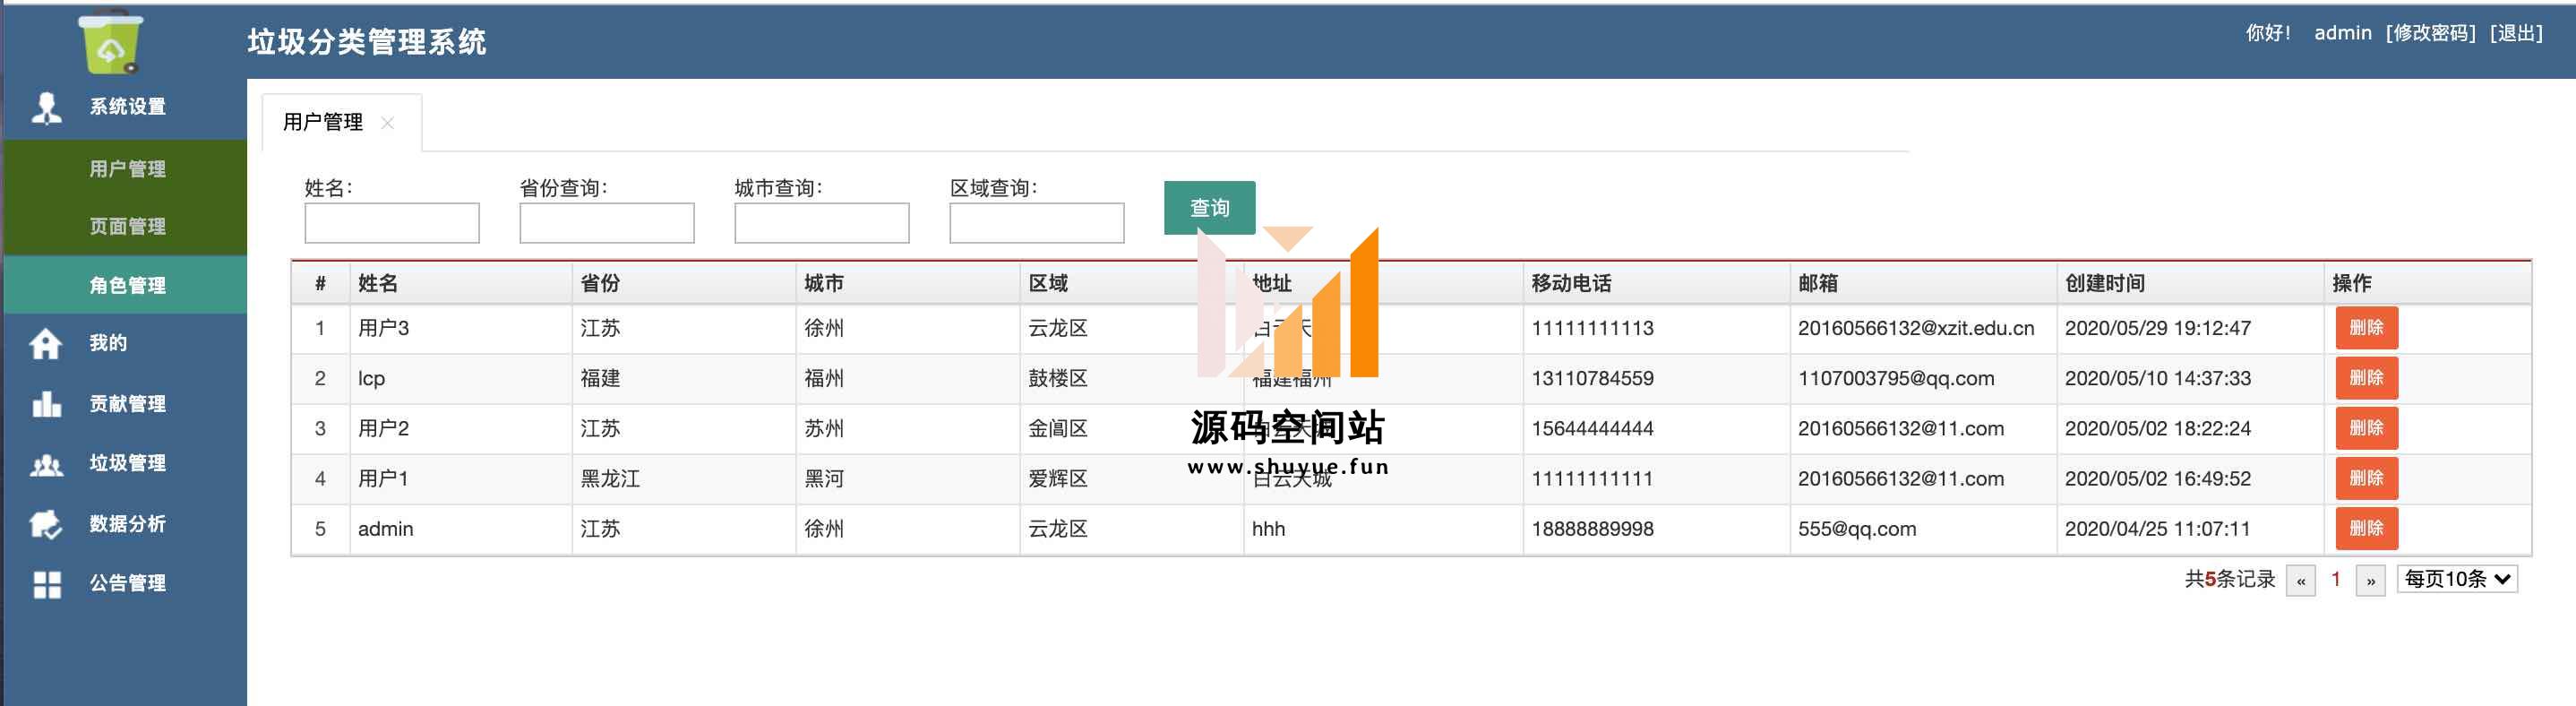The height and width of the screenshot is (706, 2576).
Task: Select page number 1 in pagination
Action: (x=2336, y=579)
